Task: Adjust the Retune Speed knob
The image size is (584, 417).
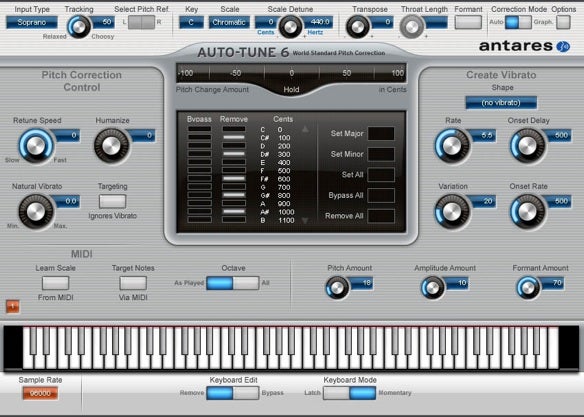Action: [36, 146]
